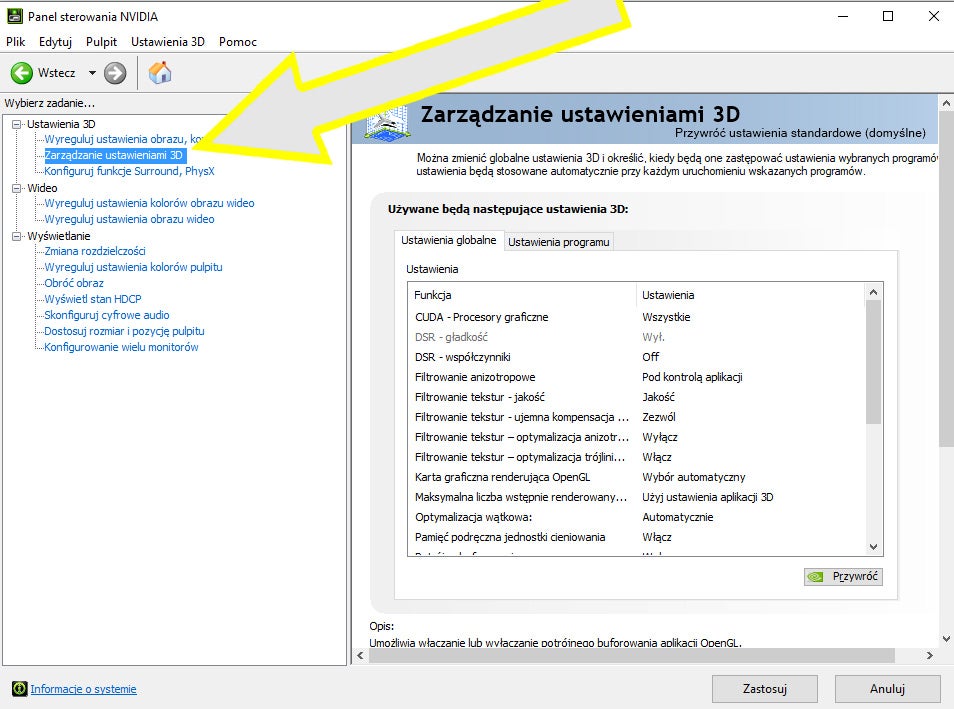Click the settings list scroll up arrow
This screenshot has width=954, height=709.
coord(874,292)
